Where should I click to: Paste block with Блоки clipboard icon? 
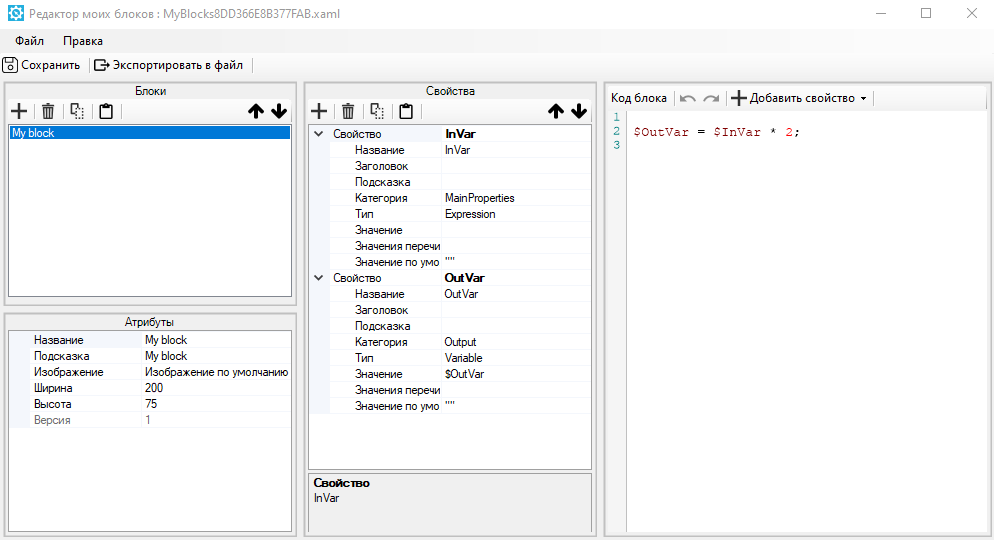coord(105,111)
